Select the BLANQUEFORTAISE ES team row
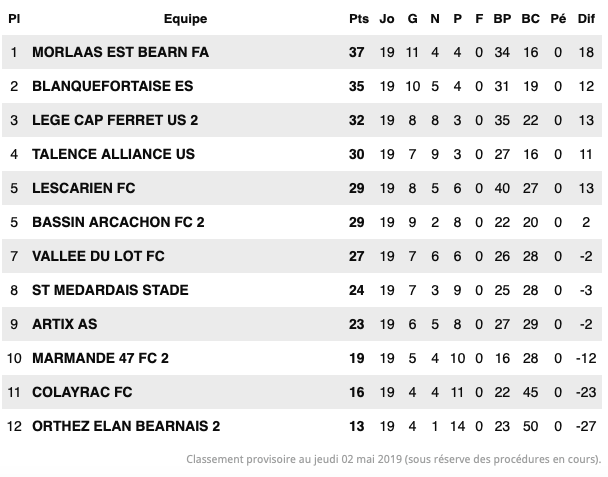Screen dimensions: 608x477 pos(302,86)
